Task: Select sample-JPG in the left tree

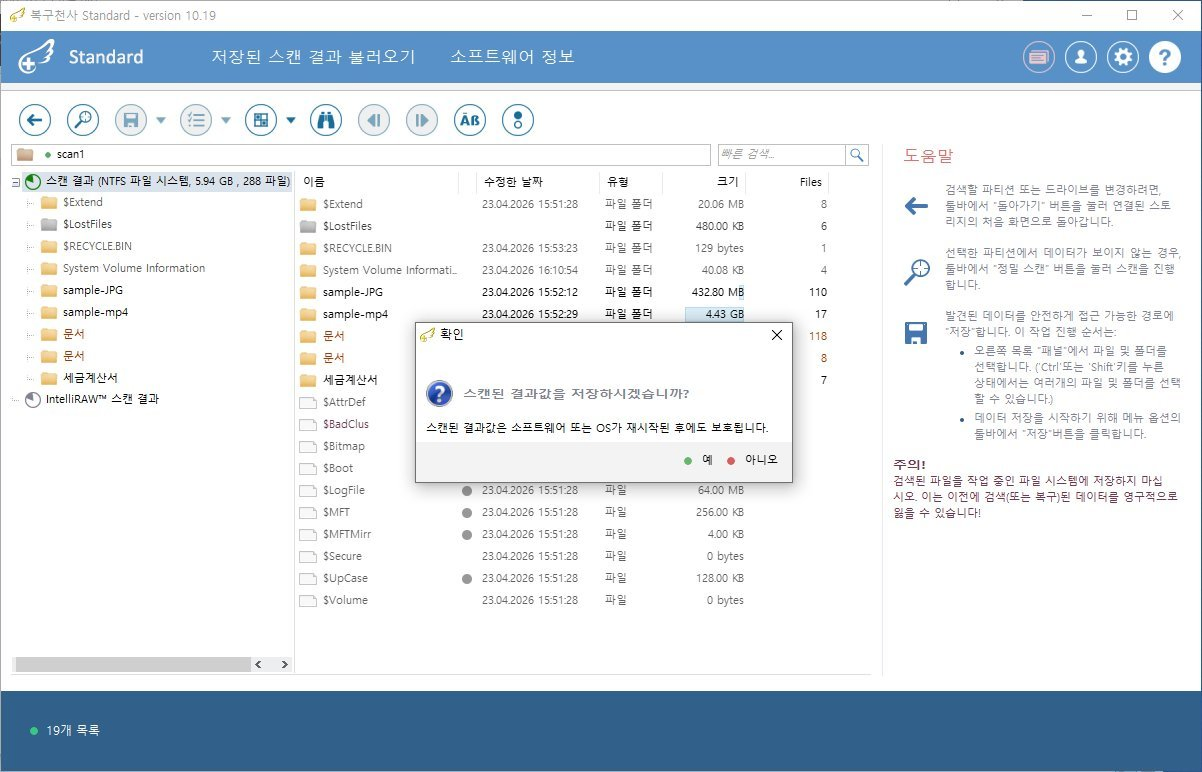Action: pos(92,290)
